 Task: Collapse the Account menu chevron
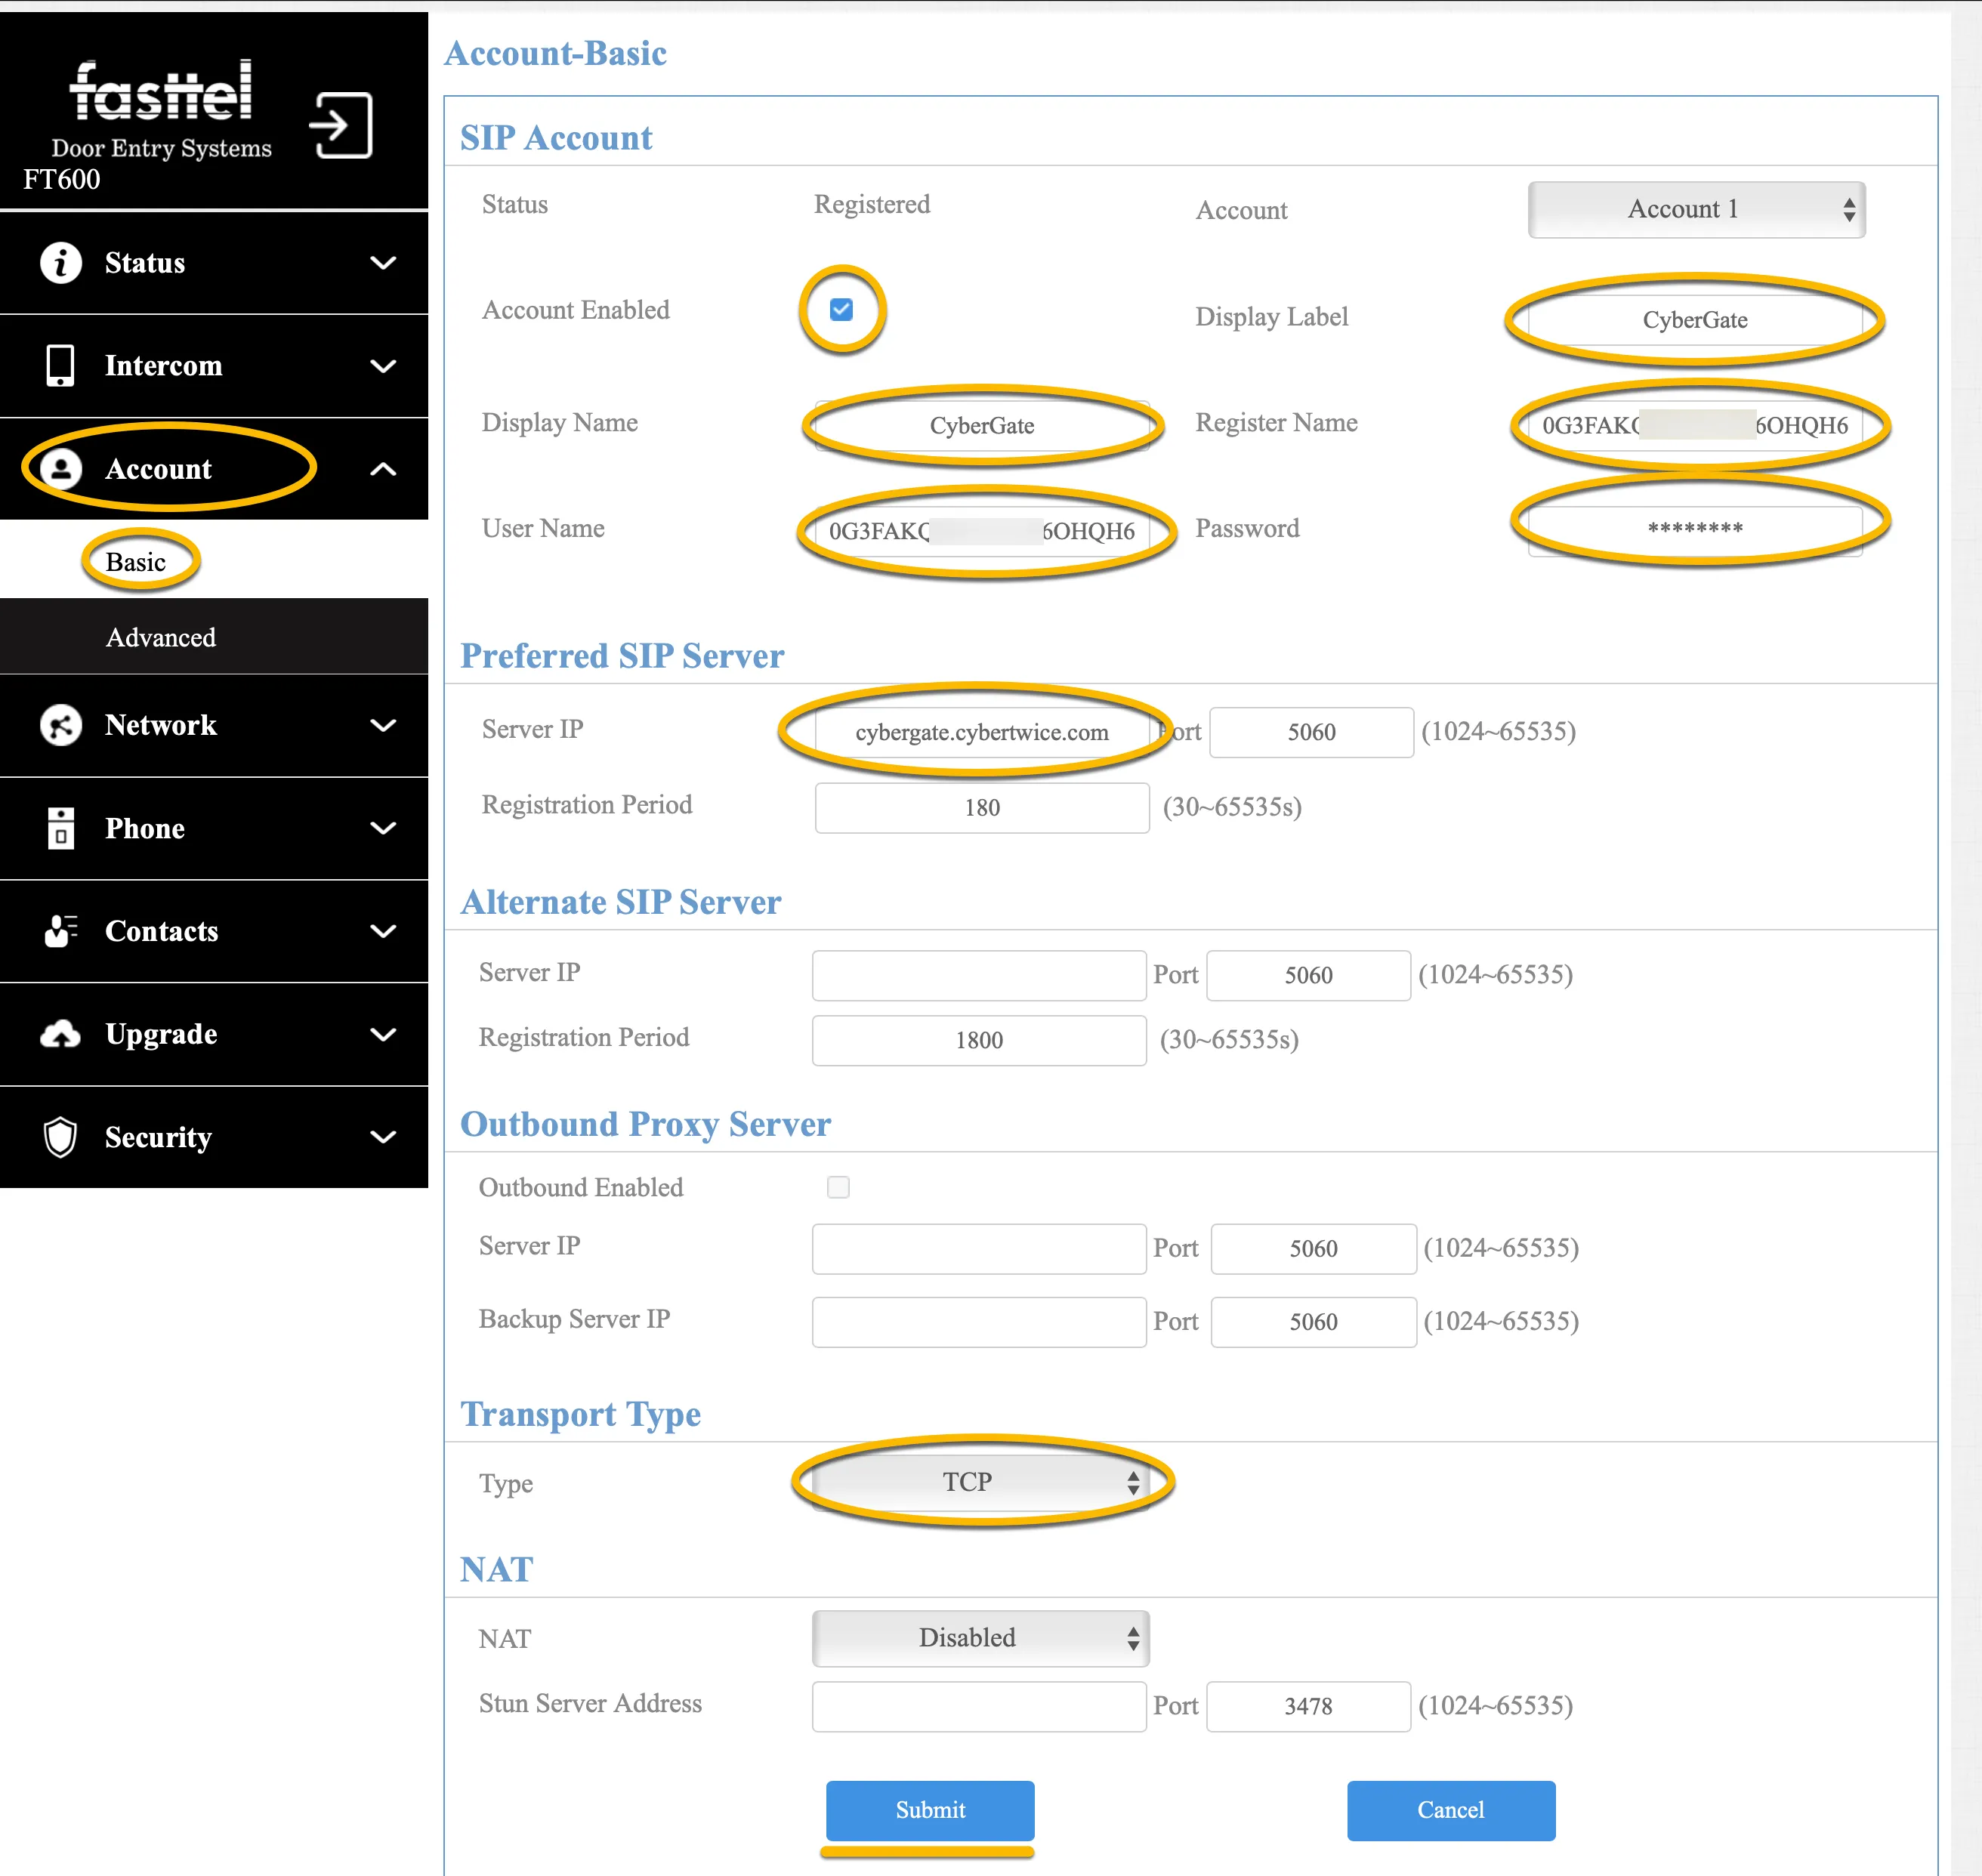383,469
